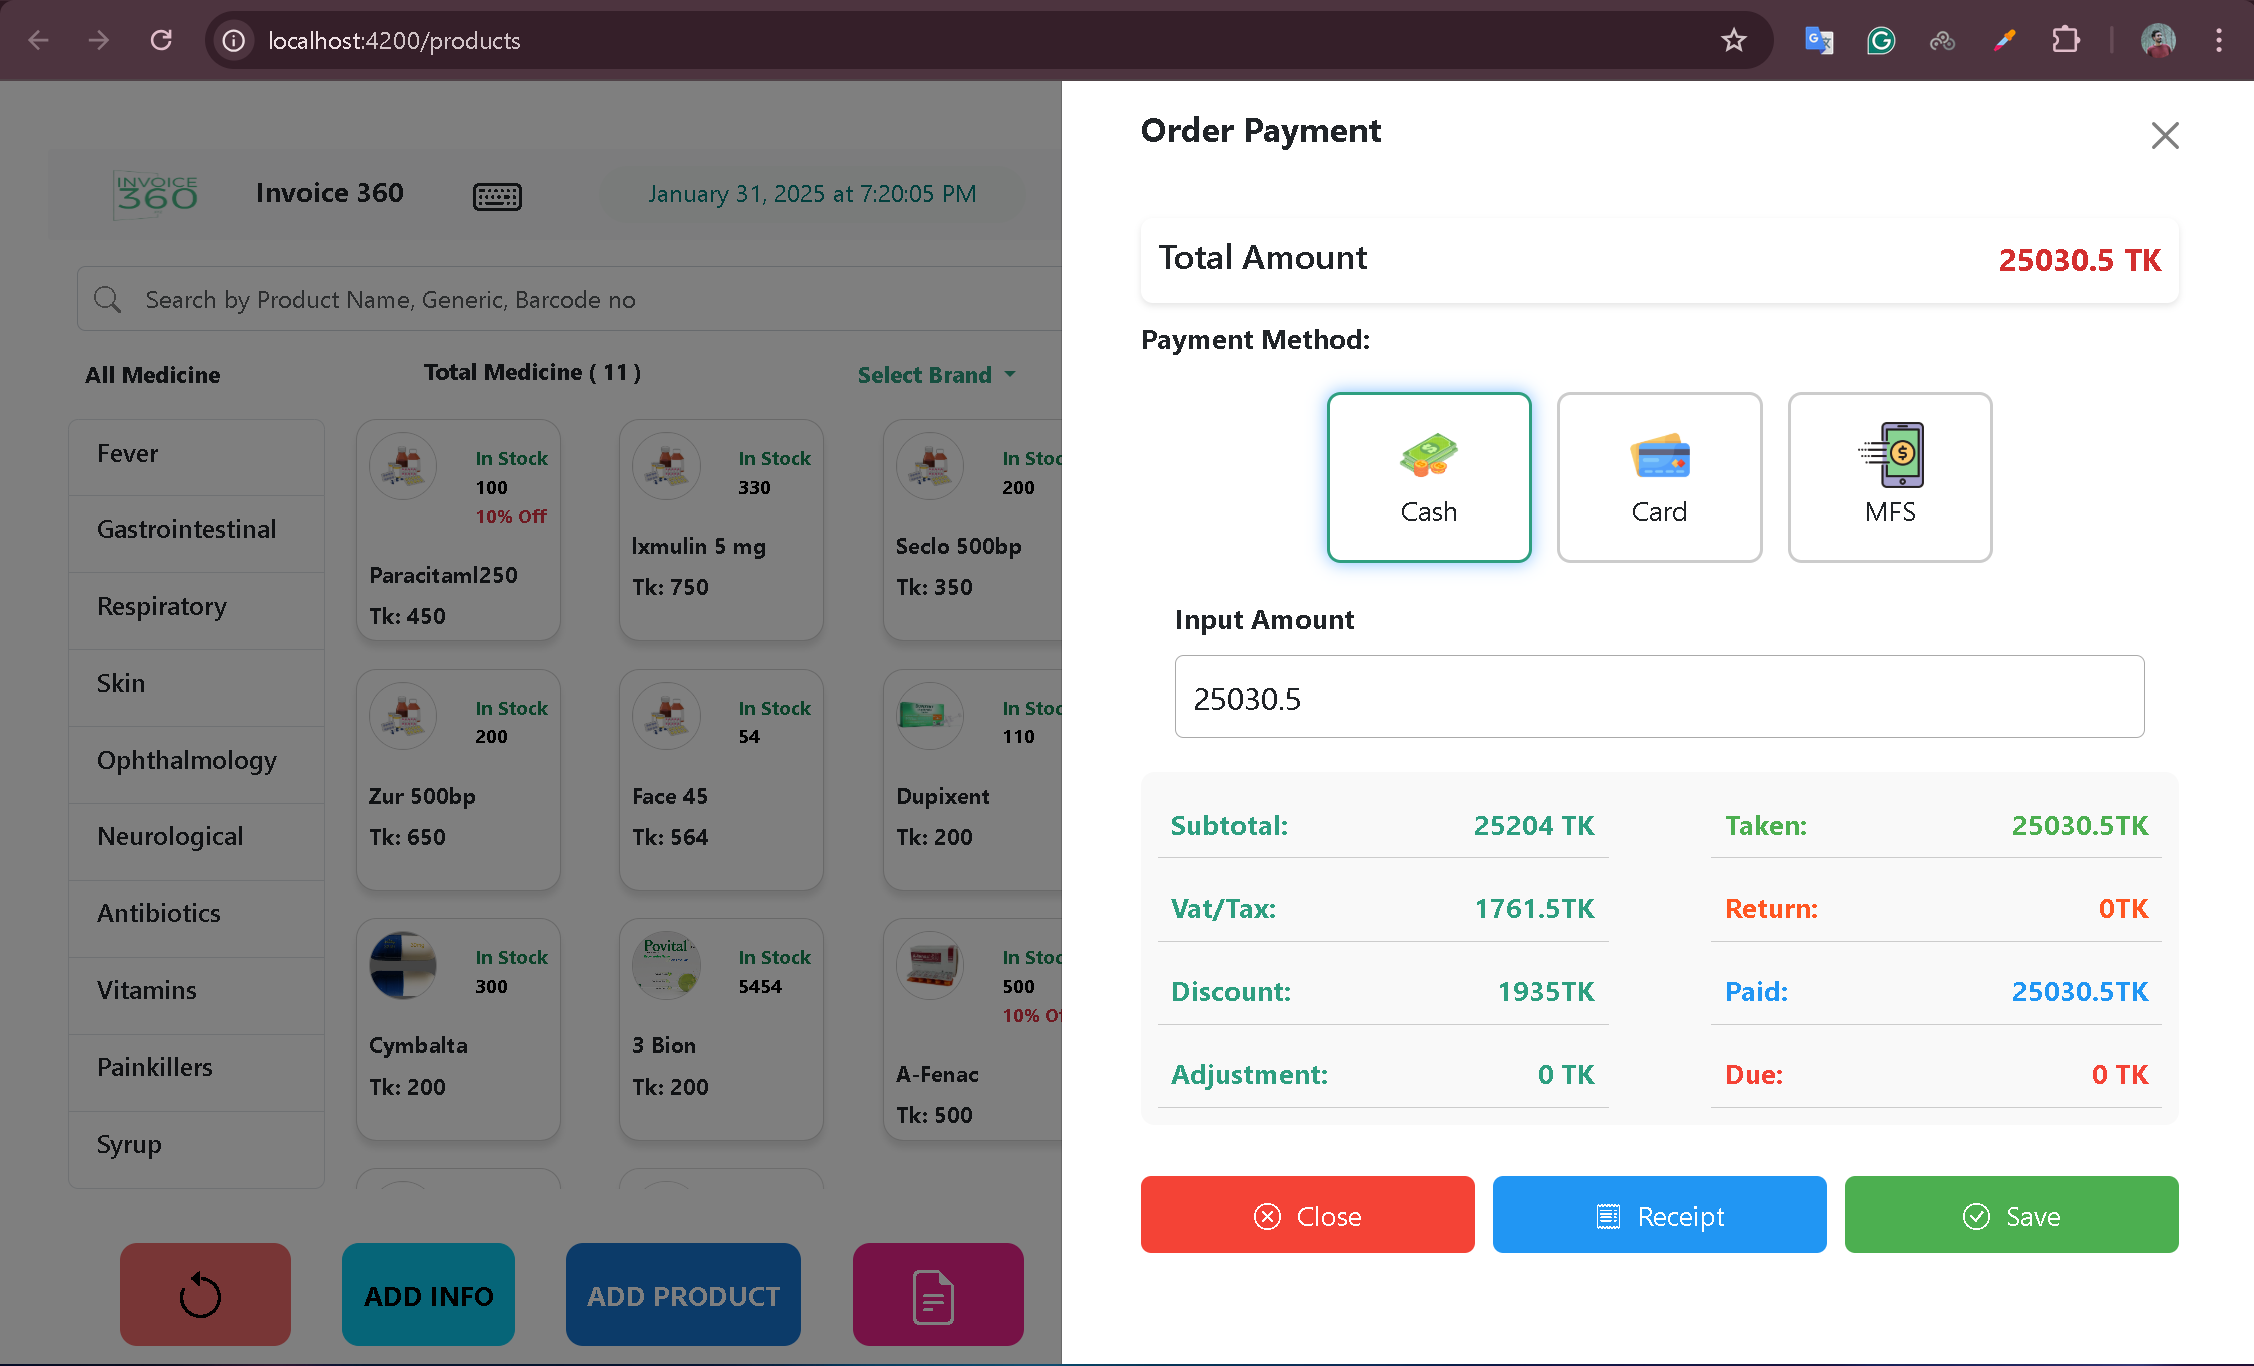Reload the page in browser toolbar
Image resolution: width=2254 pixels, height=1366 pixels.
point(161,40)
